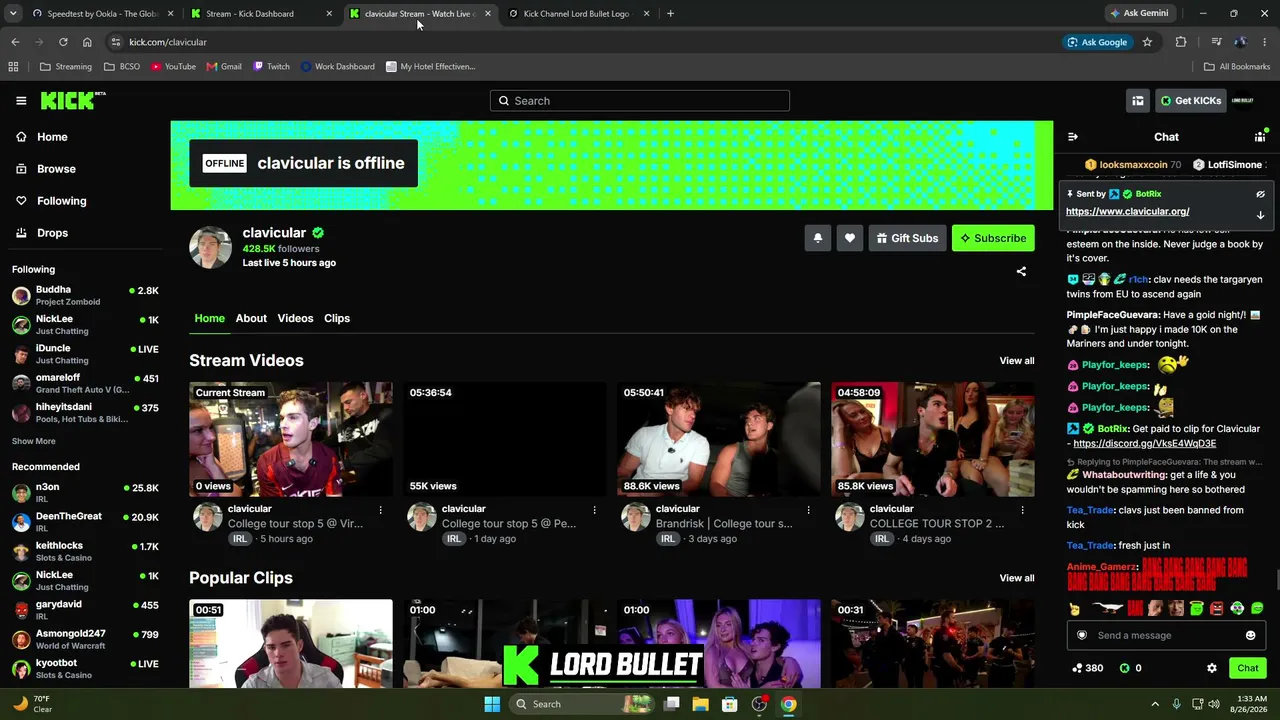This screenshot has width=1280, height=720.
Task: Follow clavicular with the heart button
Action: click(850, 238)
